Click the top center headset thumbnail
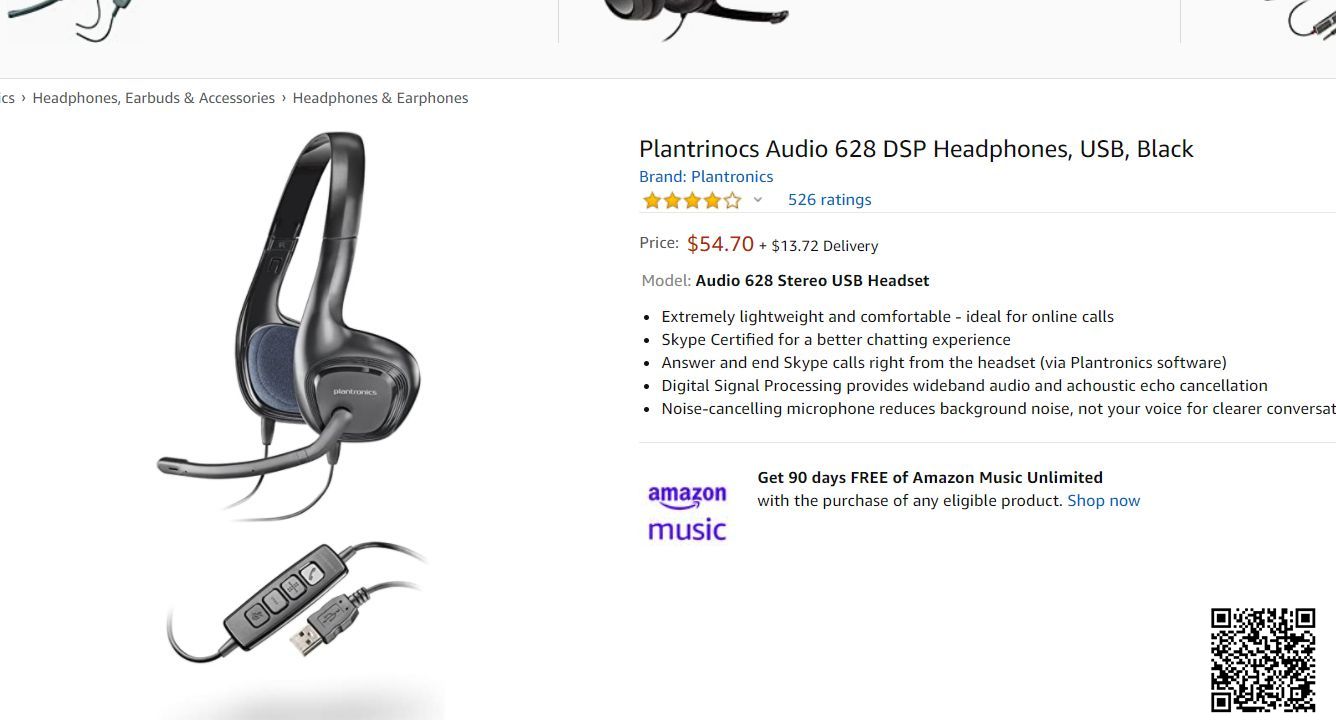The image size is (1336, 720). [x=695, y=18]
